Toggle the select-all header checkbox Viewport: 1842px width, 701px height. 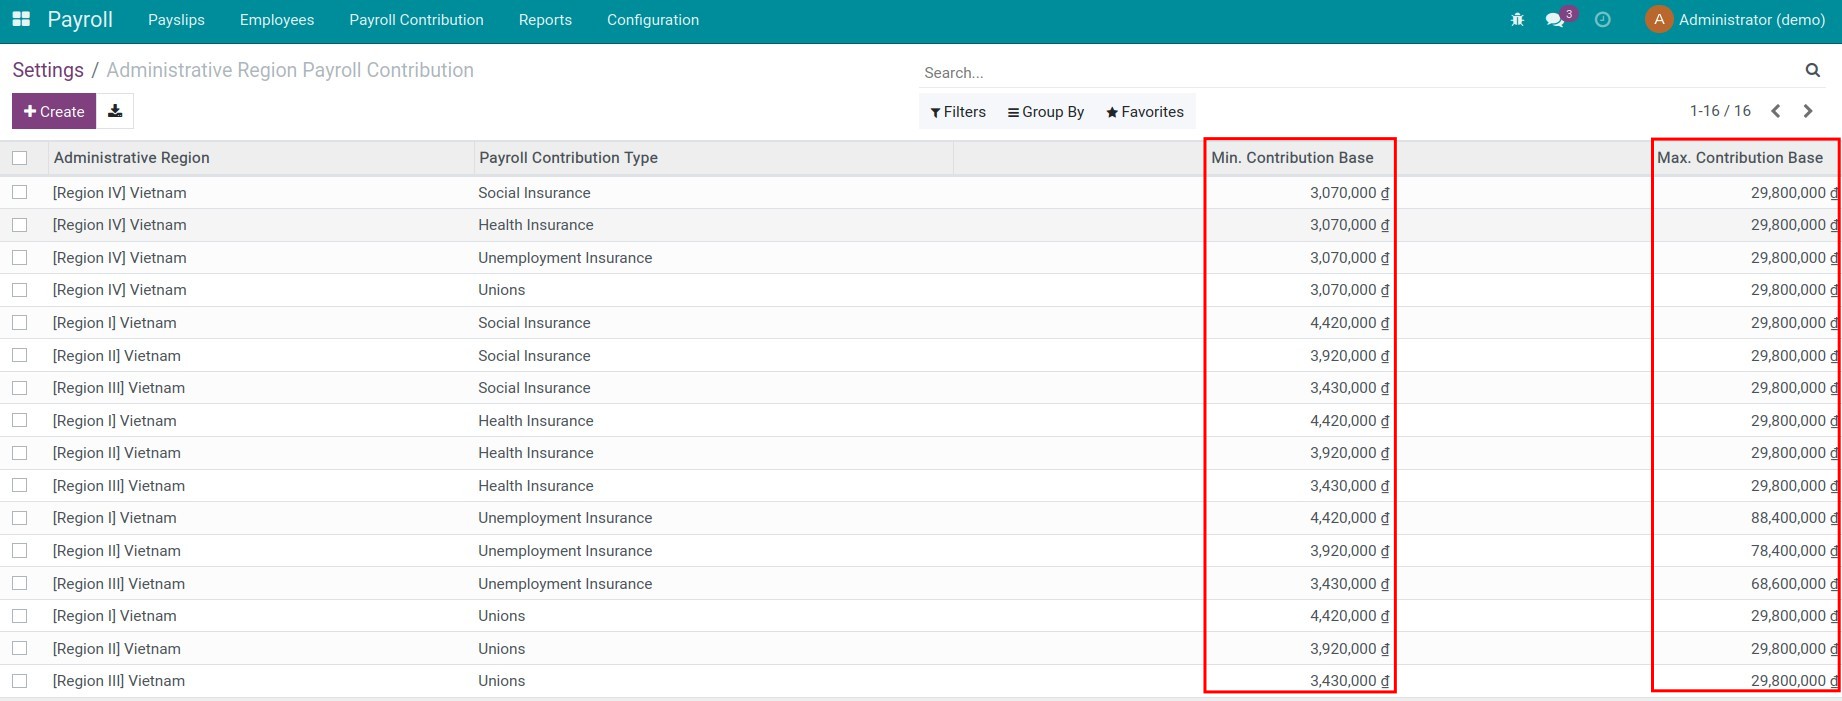(x=20, y=158)
